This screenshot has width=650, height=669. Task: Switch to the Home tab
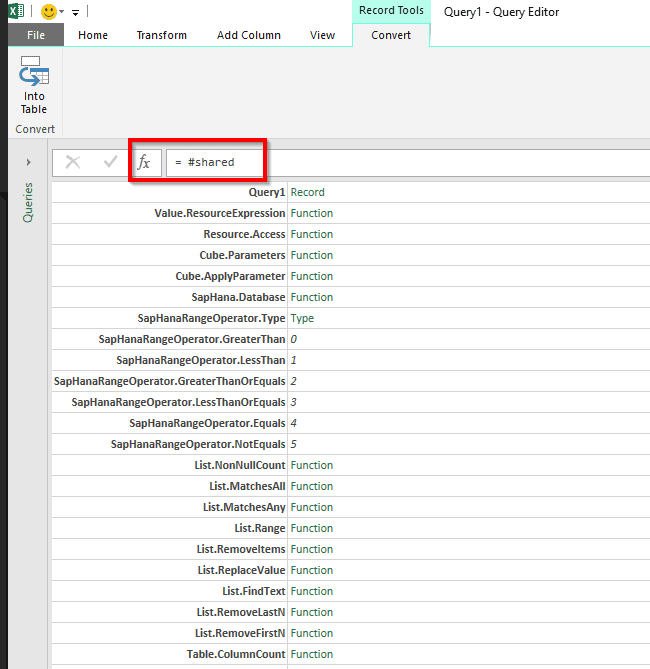click(x=93, y=35)
